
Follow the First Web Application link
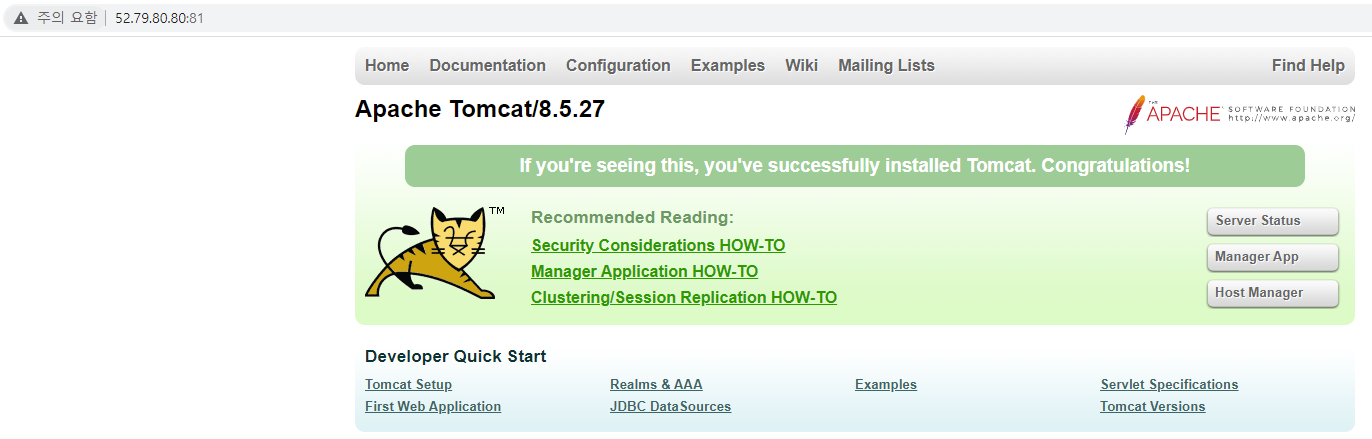(x=433, y=407)
